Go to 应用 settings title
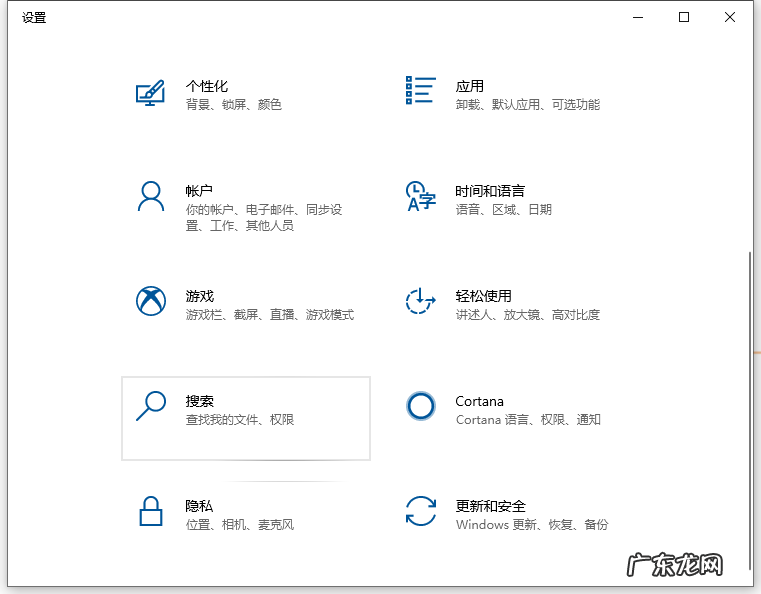The image size is (761, 594). click(470, 86)
